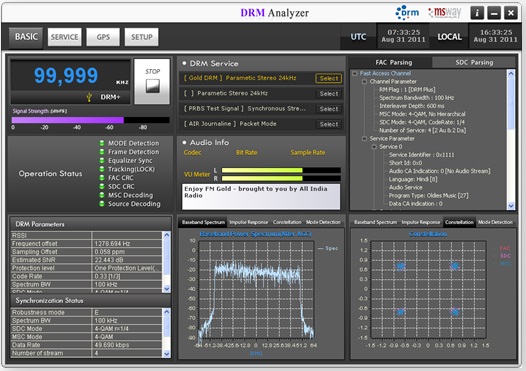Switch to the BASIC tab

[x=26, y=37]
